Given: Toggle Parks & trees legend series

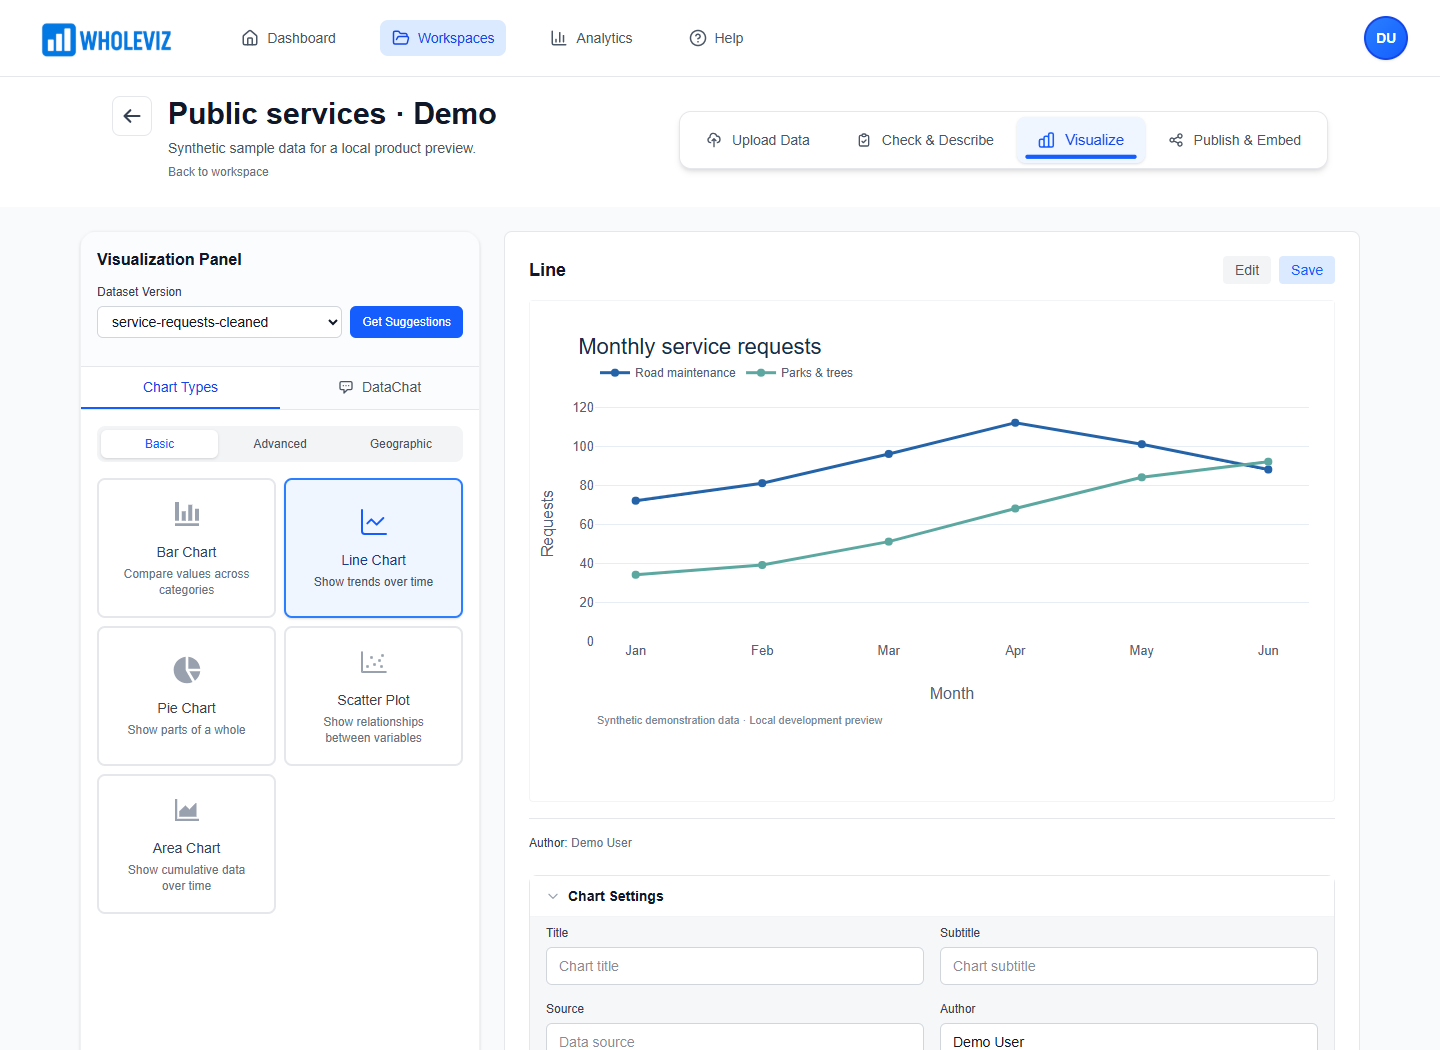Looking at the screenshot, I should (x=799, y=373).
